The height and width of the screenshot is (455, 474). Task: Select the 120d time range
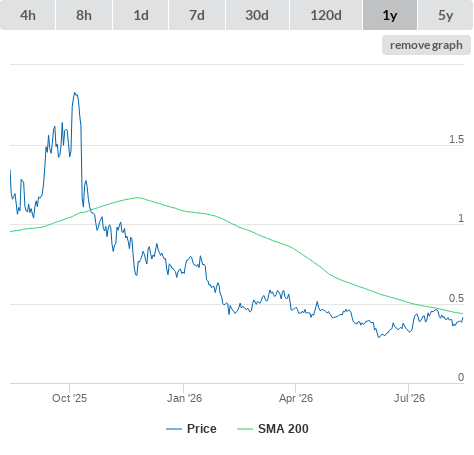click(x=326, y=15)
